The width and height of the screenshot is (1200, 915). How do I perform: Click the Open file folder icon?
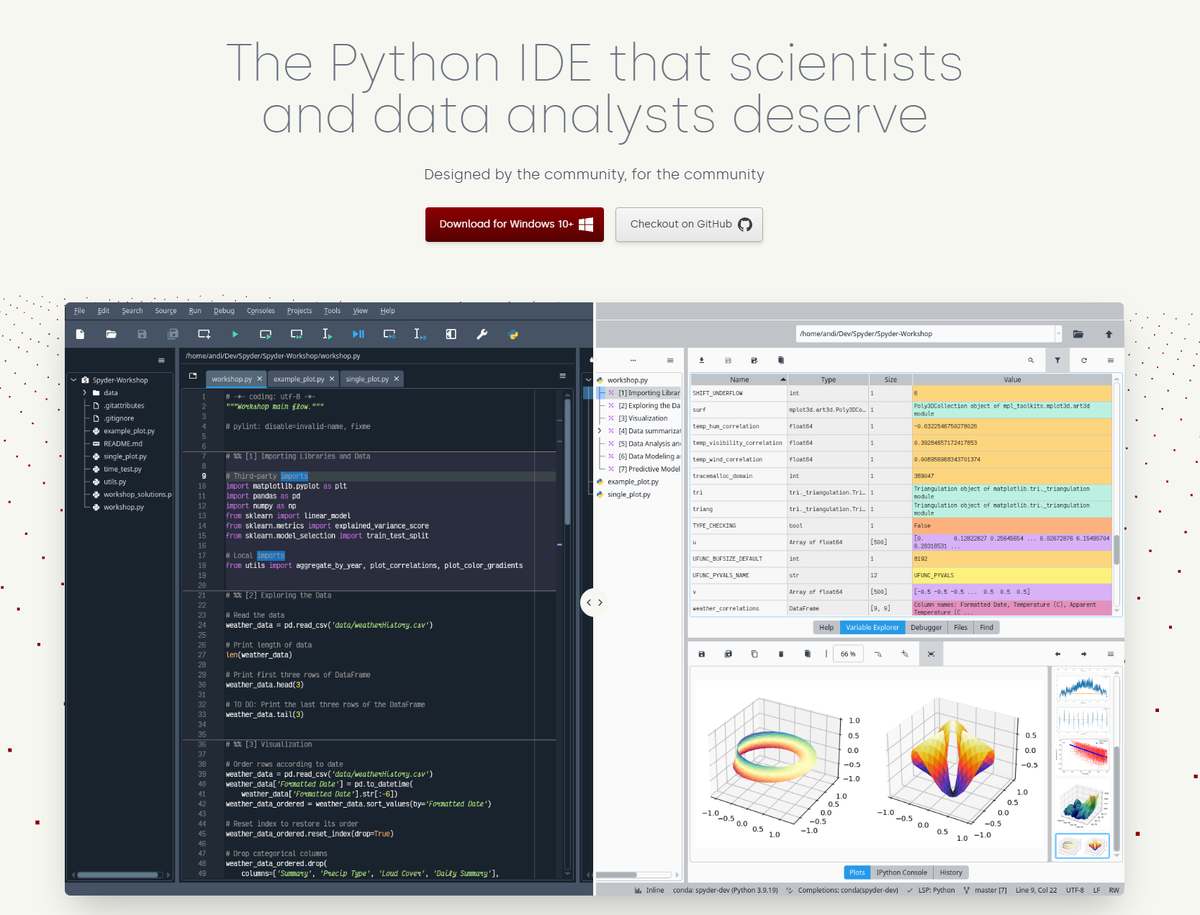click(111, 334)
